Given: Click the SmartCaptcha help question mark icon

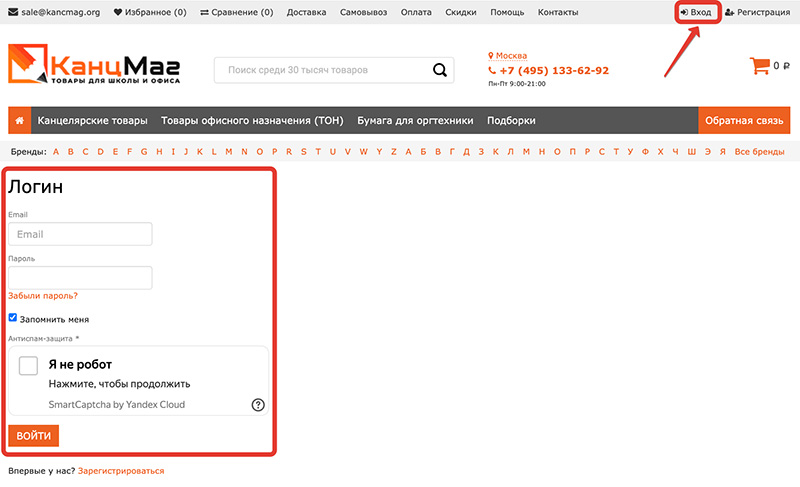Looking at the screenshot, I should [x=258, y=405].
